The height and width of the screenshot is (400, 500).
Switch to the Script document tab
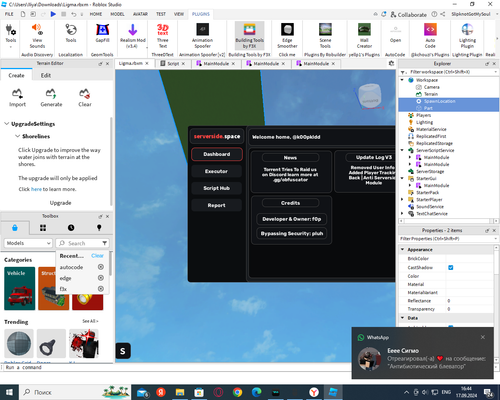(173, 63)
